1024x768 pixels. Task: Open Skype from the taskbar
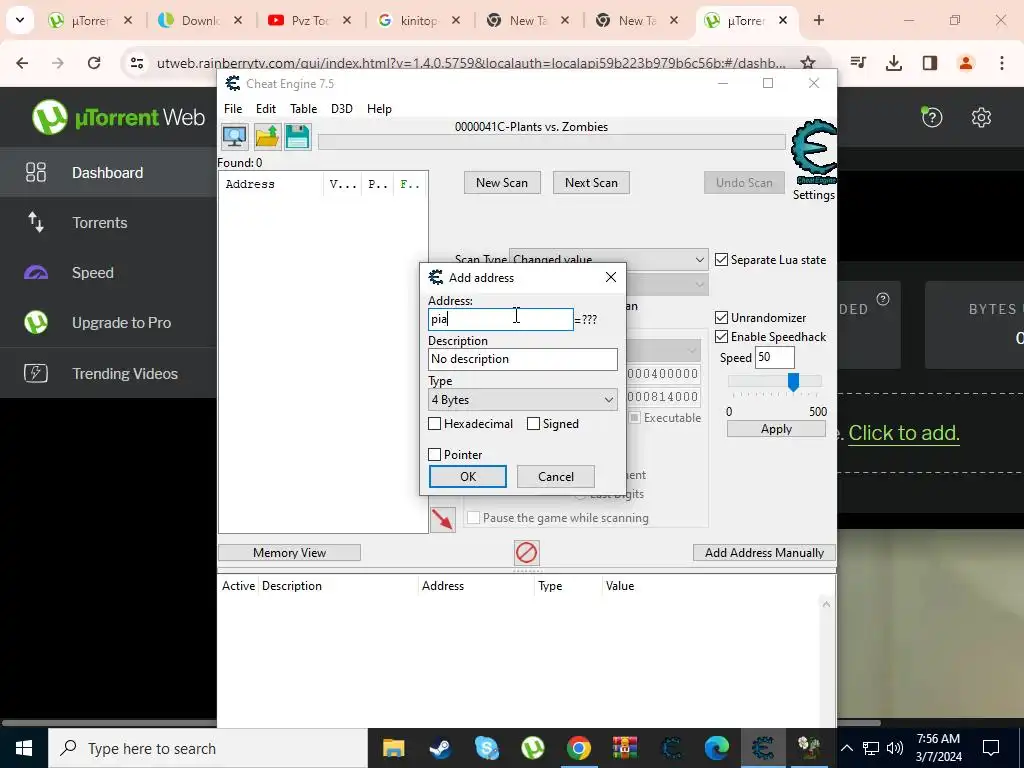point(487,748)
